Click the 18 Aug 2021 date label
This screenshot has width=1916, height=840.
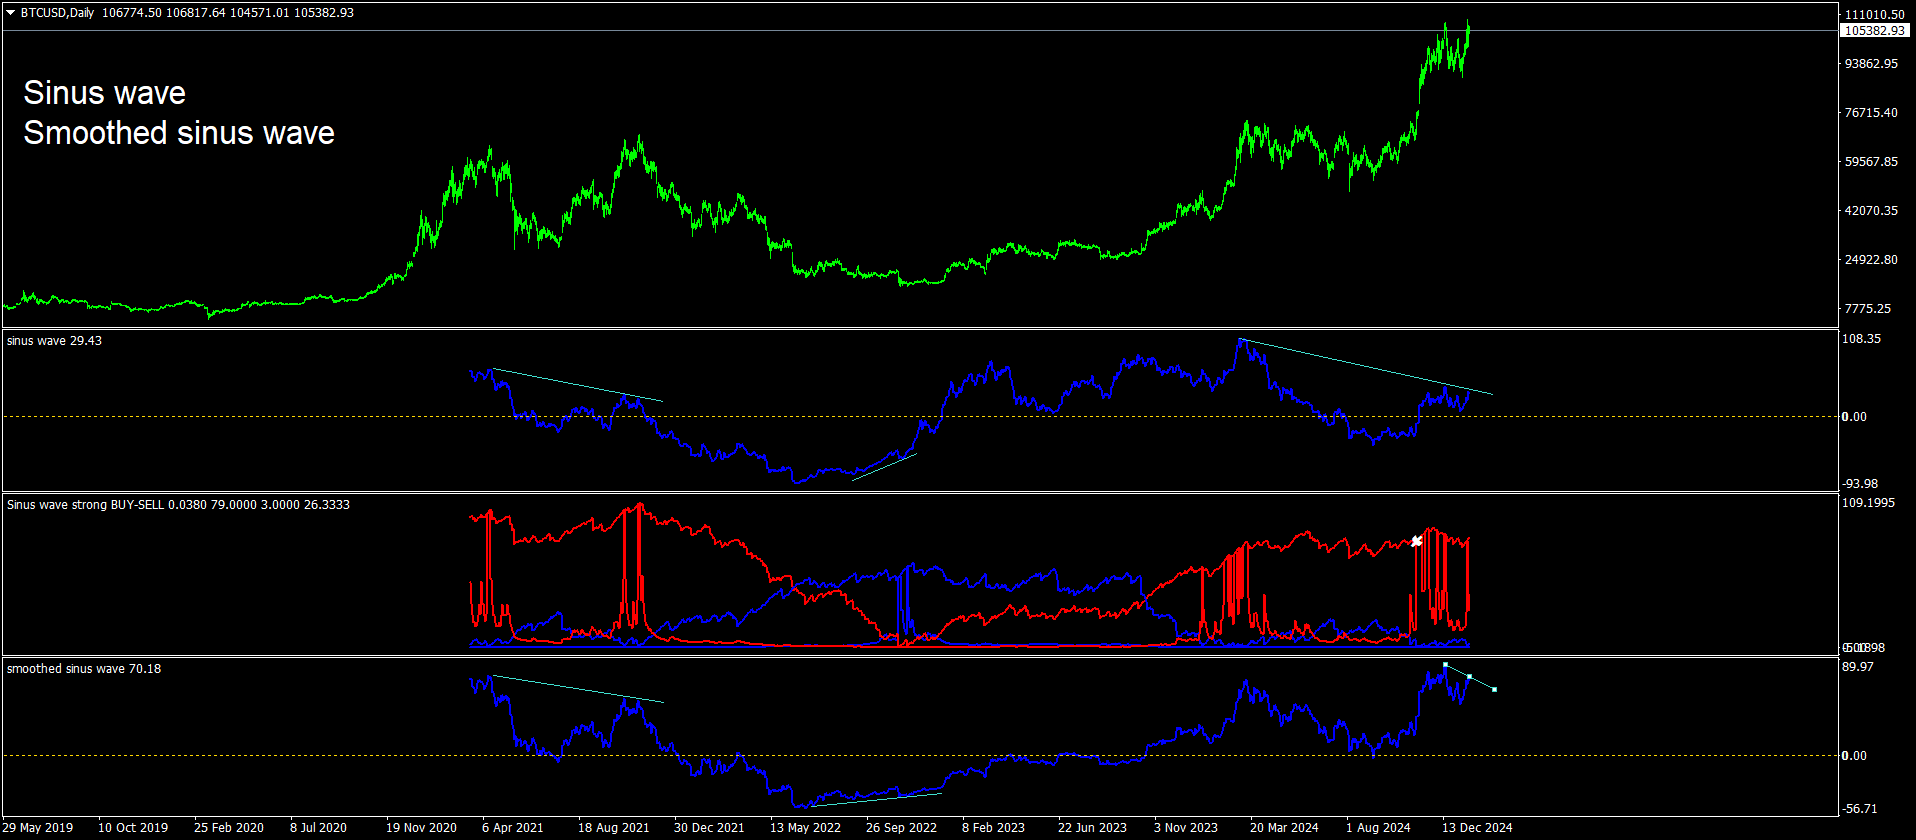pos(613,828)
